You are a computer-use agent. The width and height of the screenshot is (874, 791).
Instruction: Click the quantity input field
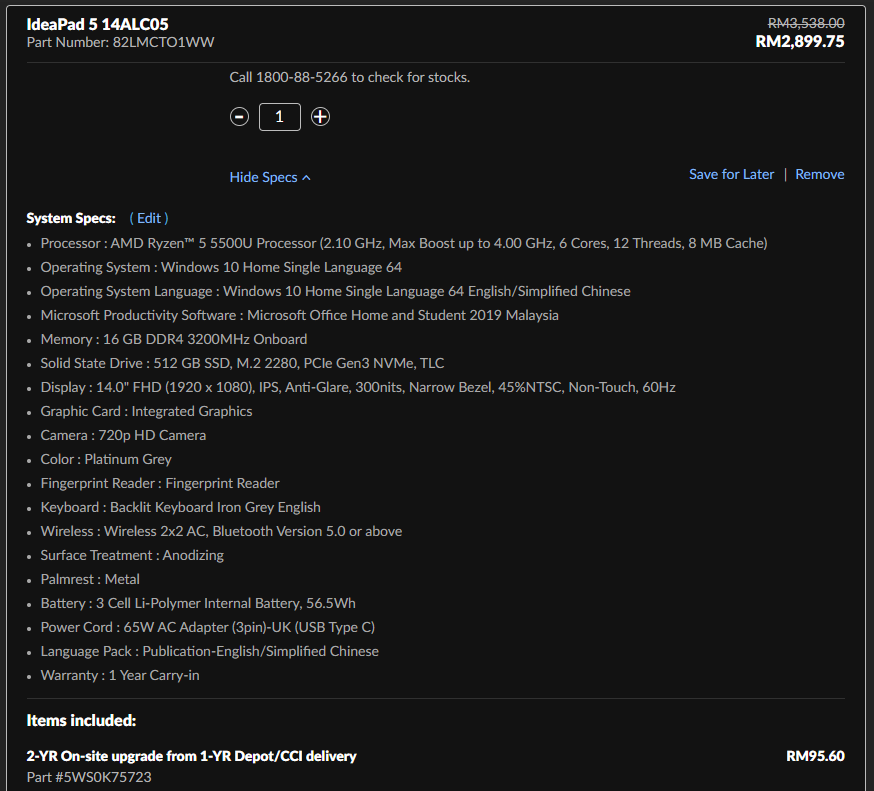[280, 117]
